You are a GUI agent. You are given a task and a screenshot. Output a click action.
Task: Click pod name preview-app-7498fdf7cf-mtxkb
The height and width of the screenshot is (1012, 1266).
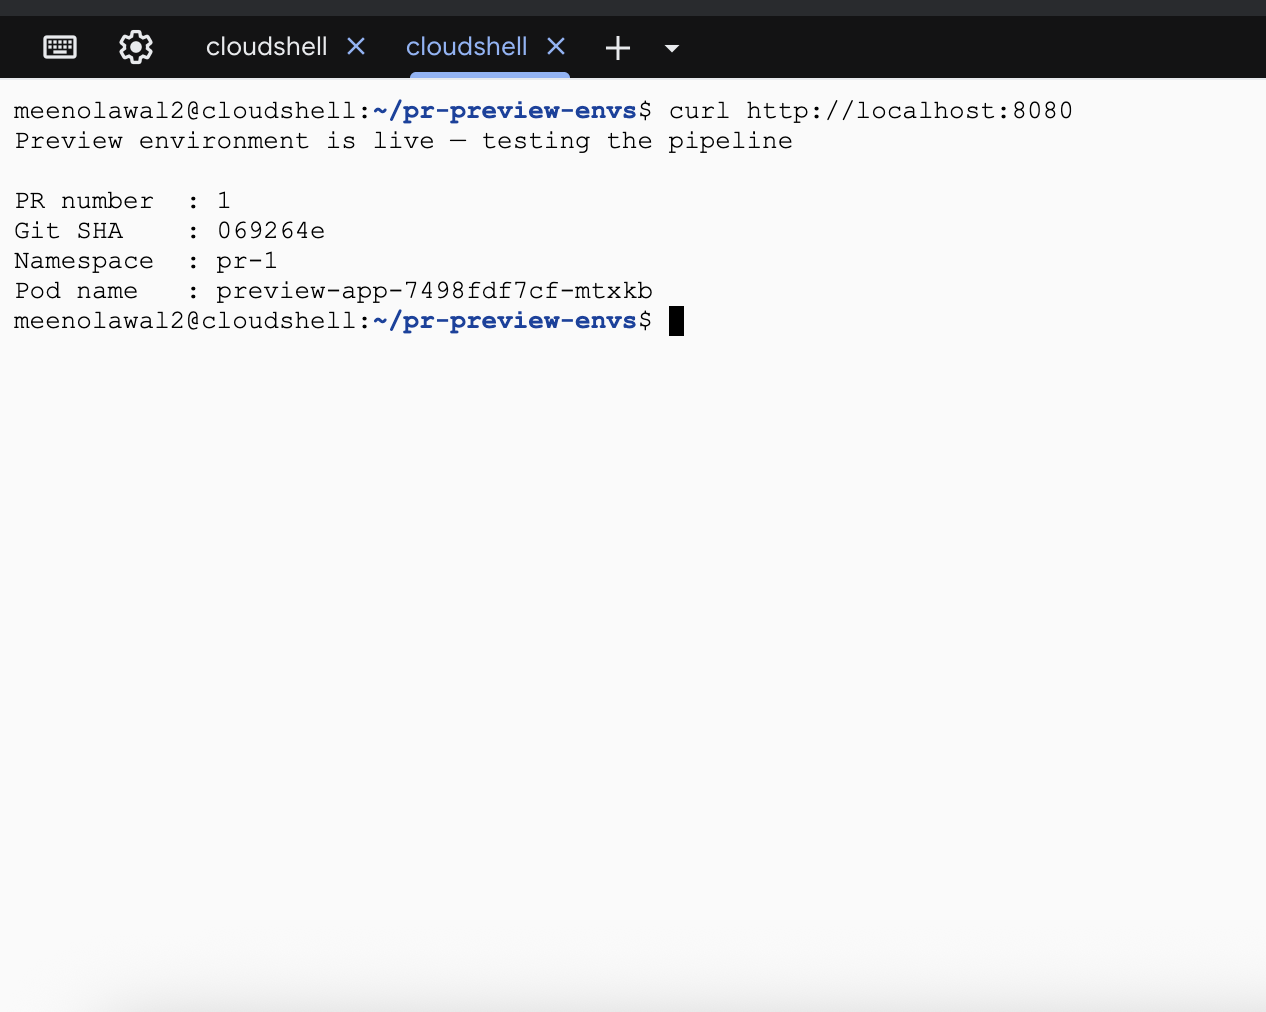pos(434,291)
